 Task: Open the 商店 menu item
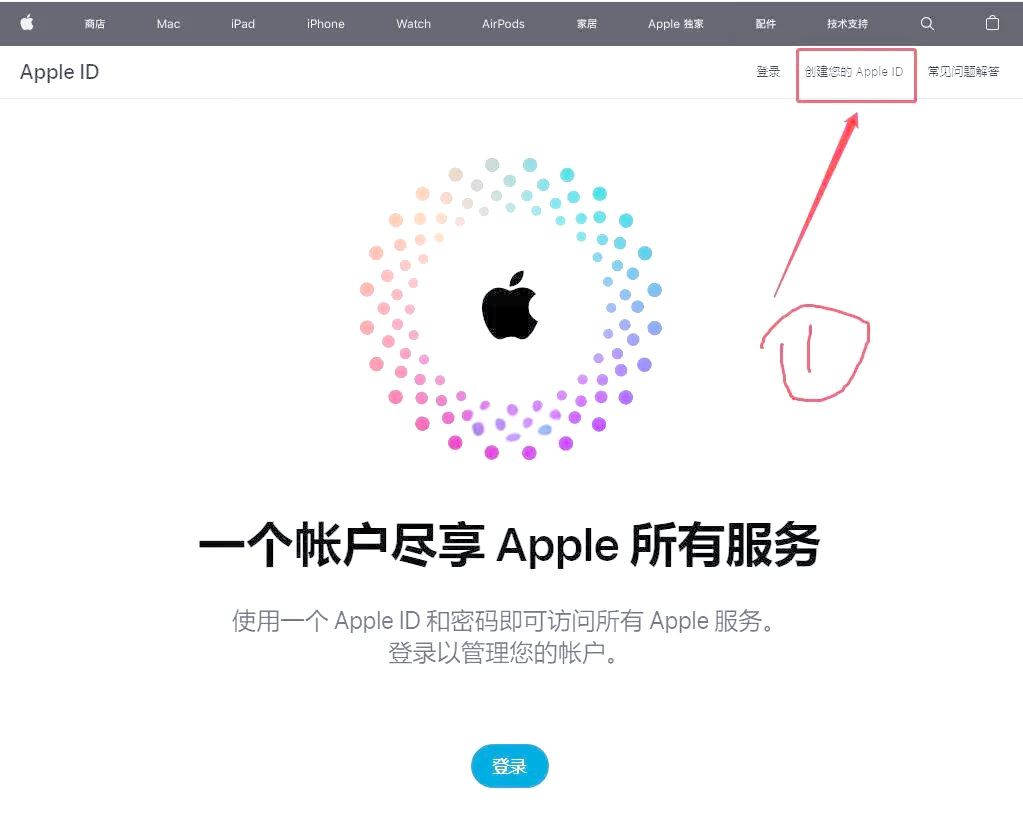click(x=95, y=23)
